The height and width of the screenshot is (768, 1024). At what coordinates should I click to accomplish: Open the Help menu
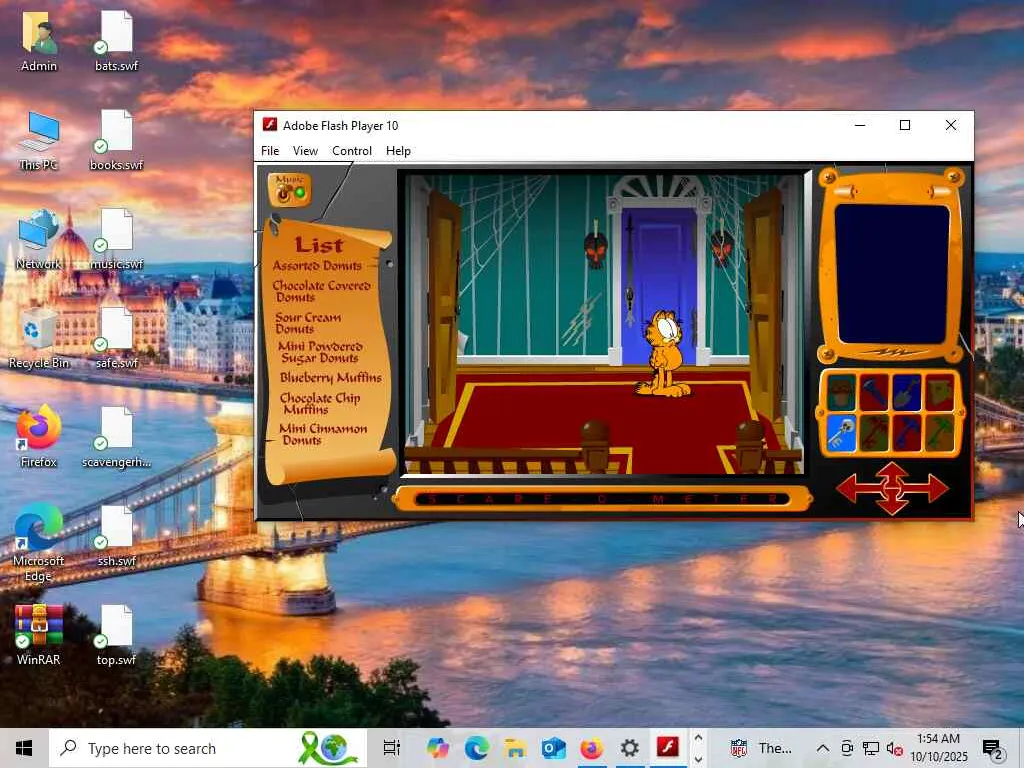[398, 151]
